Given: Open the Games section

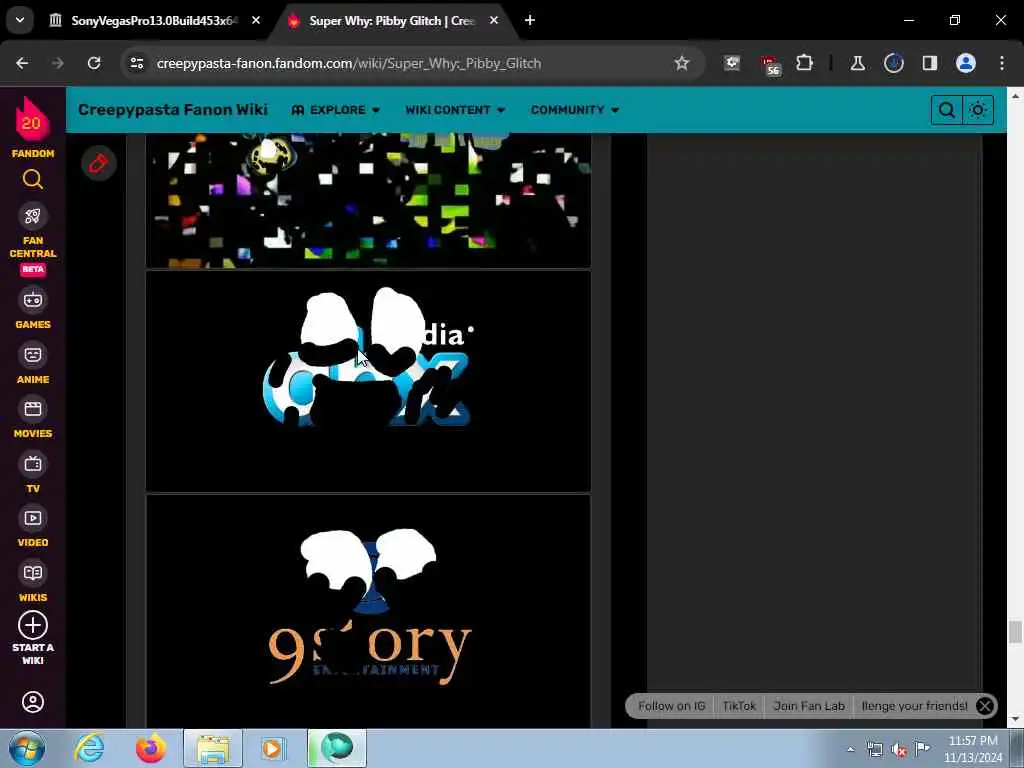Looking at the screenshot, I should (x=33, y=308).
